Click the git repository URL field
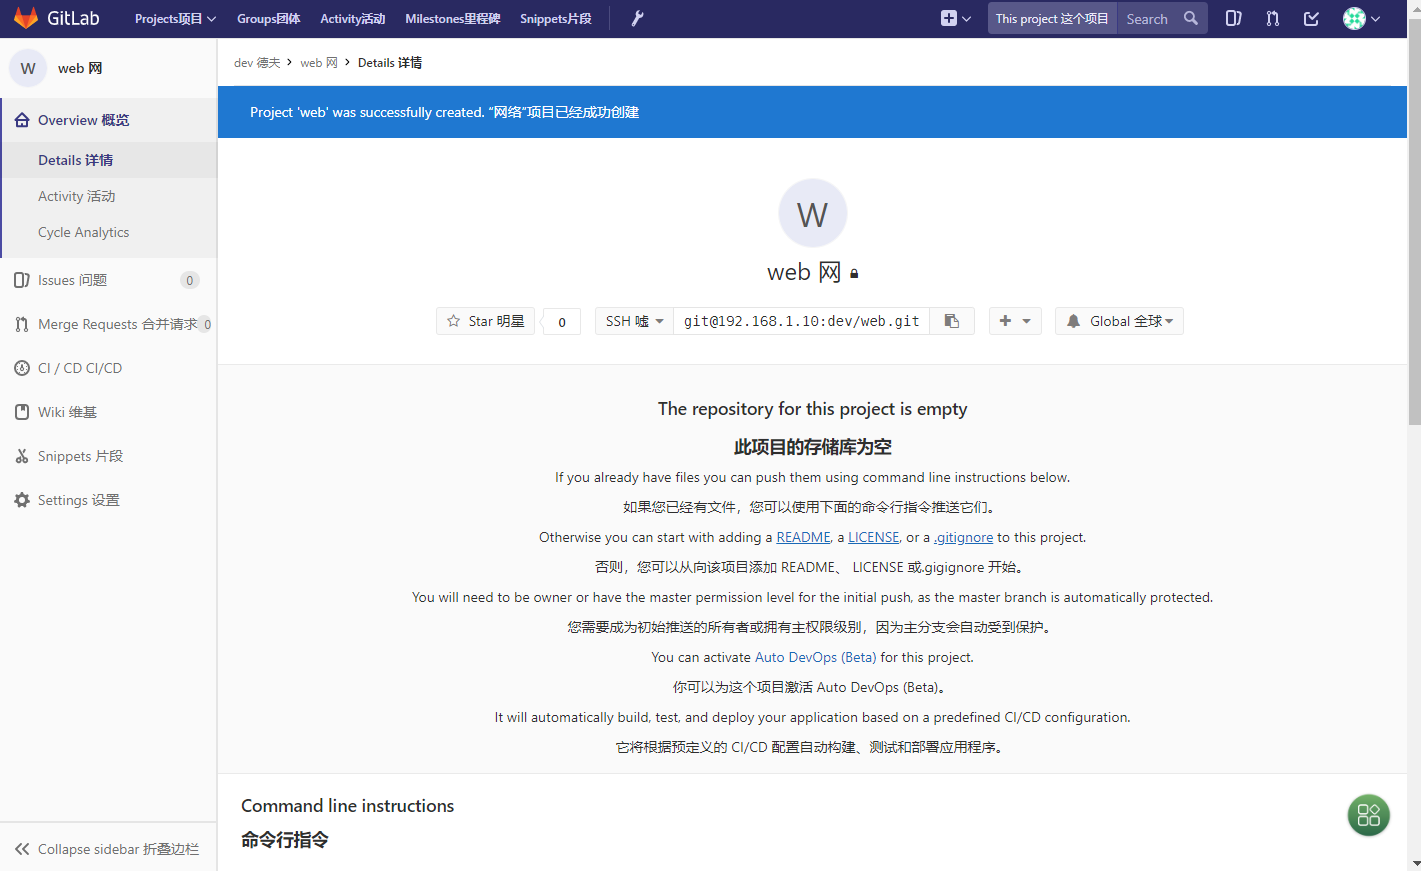This screenshot has height=871, width=1421. point(801,321)
